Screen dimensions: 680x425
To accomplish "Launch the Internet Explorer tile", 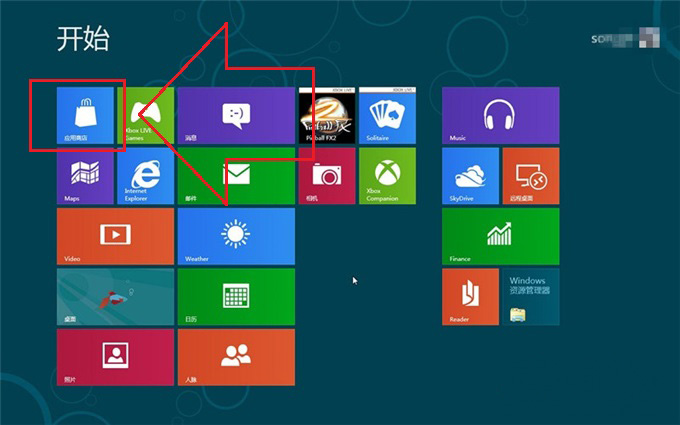I will (146, 176).
